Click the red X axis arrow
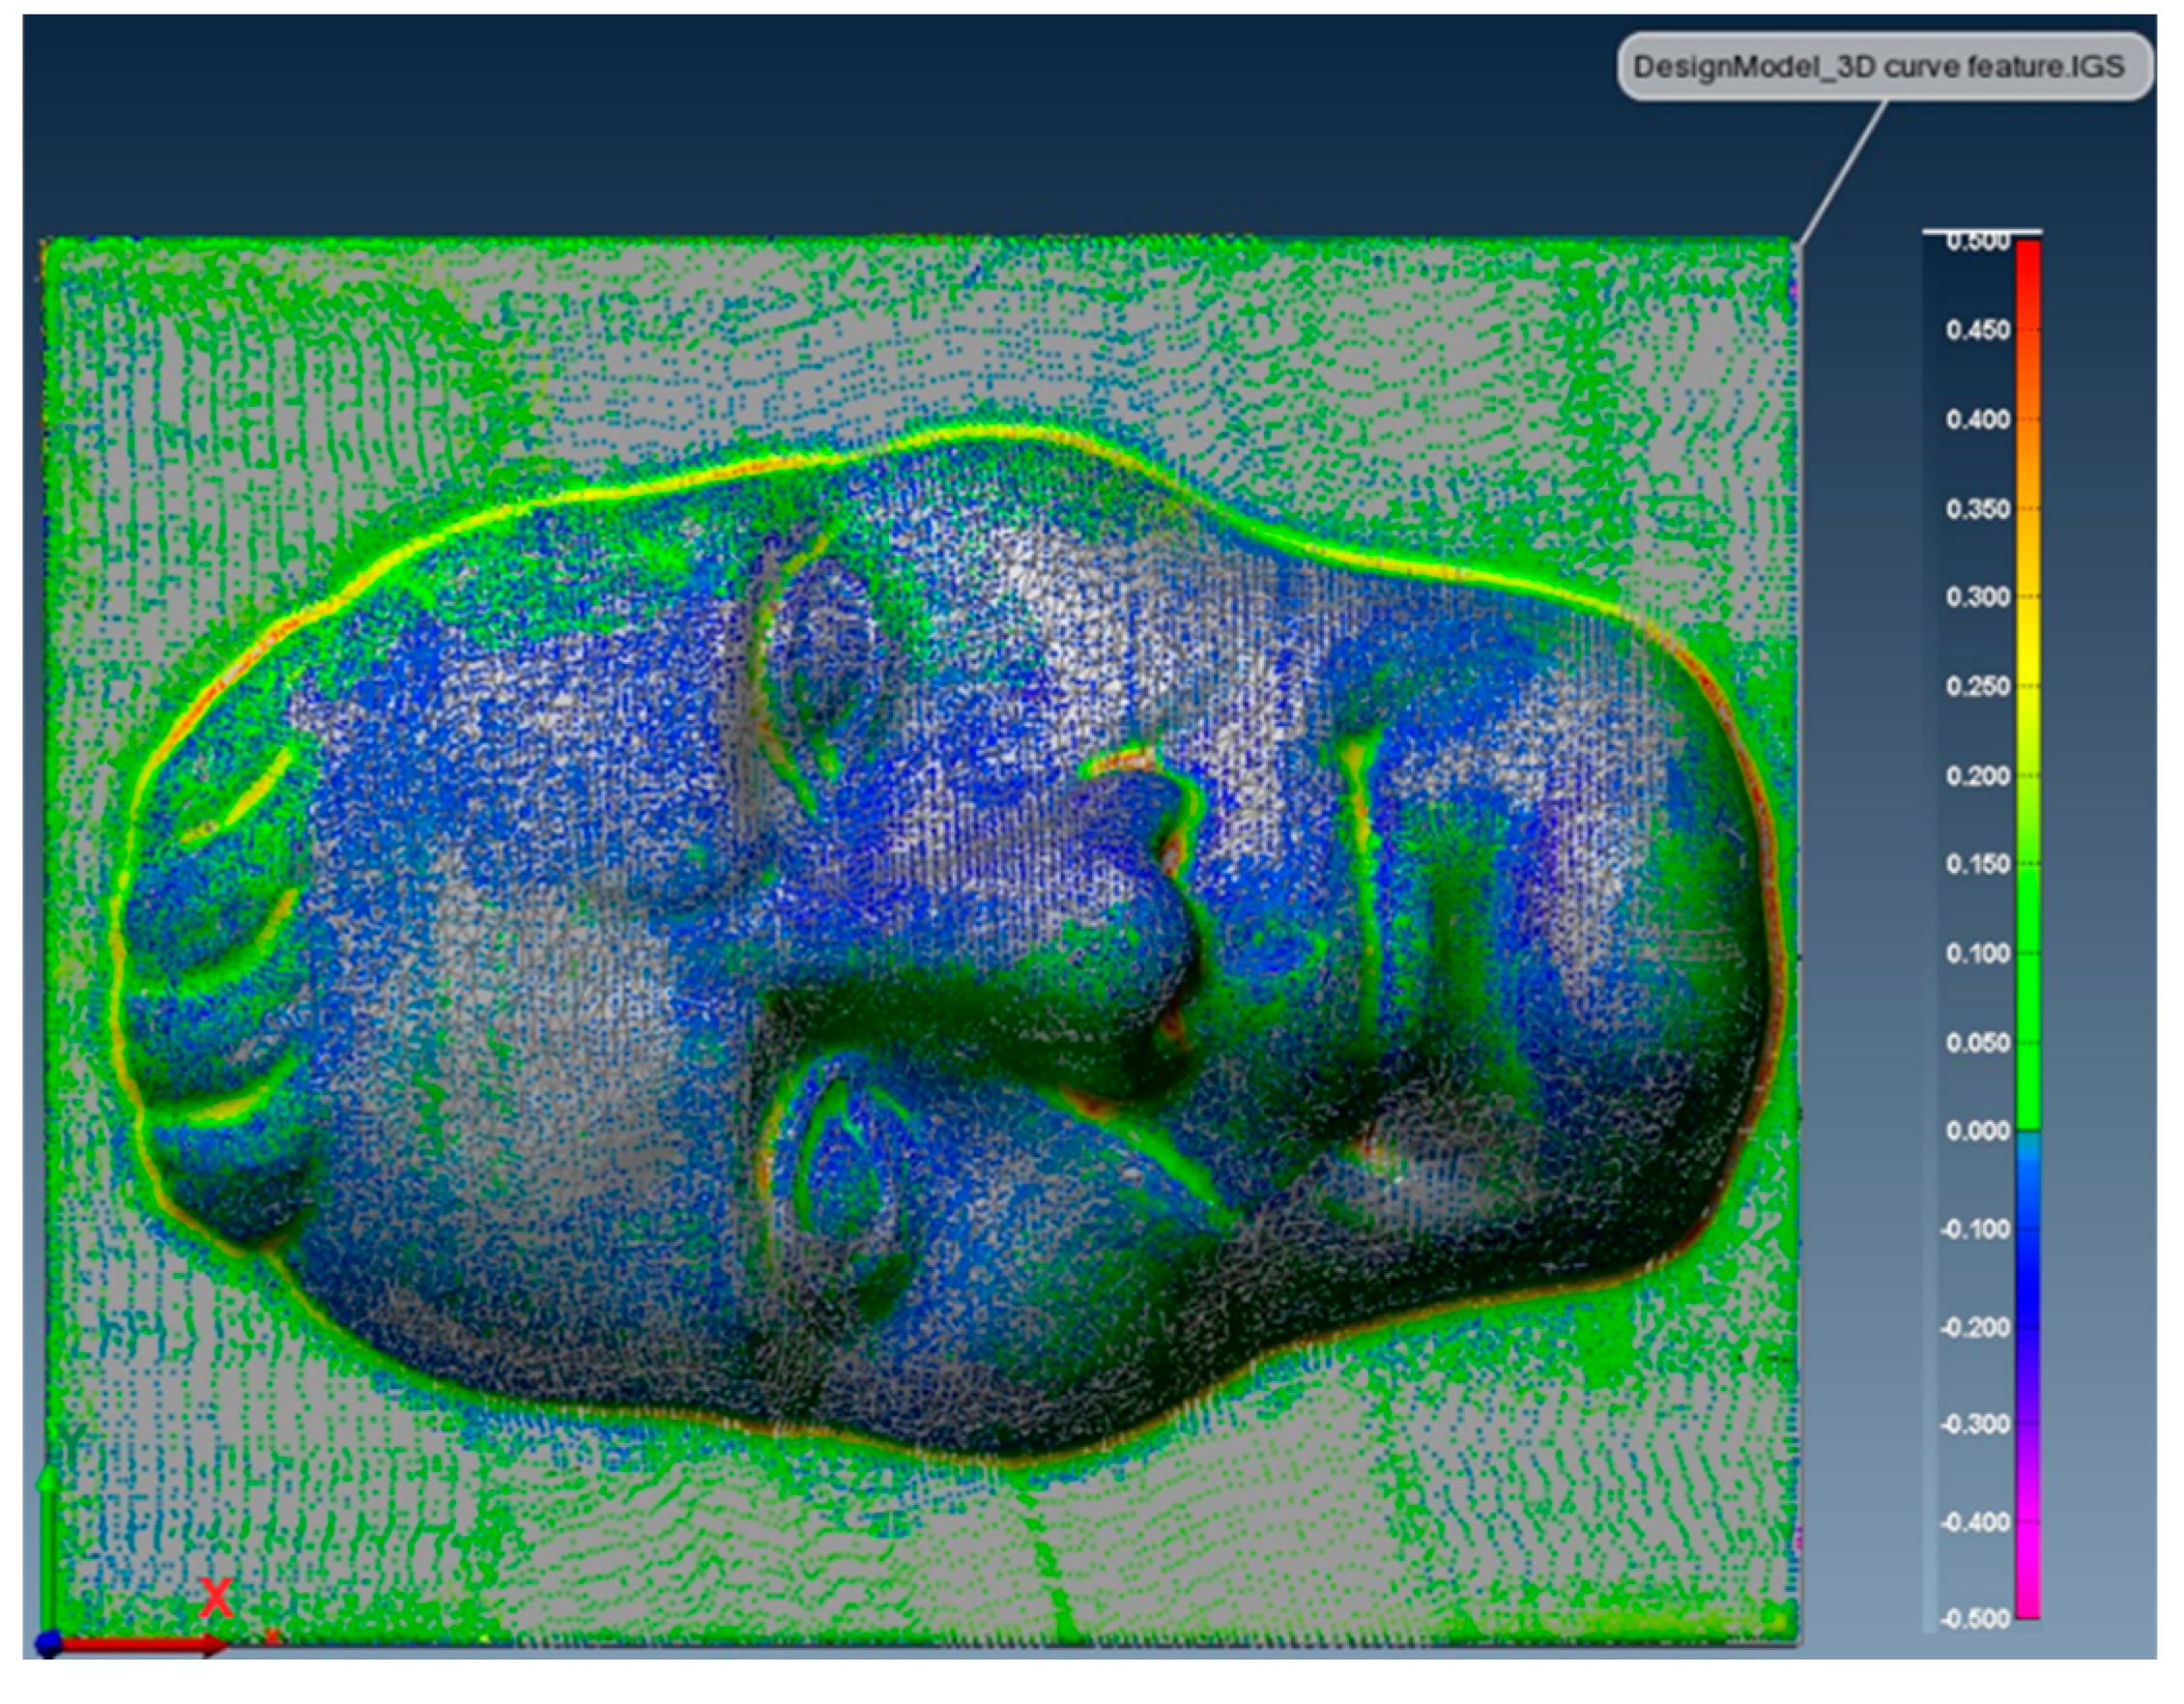 pos(140,1643)
